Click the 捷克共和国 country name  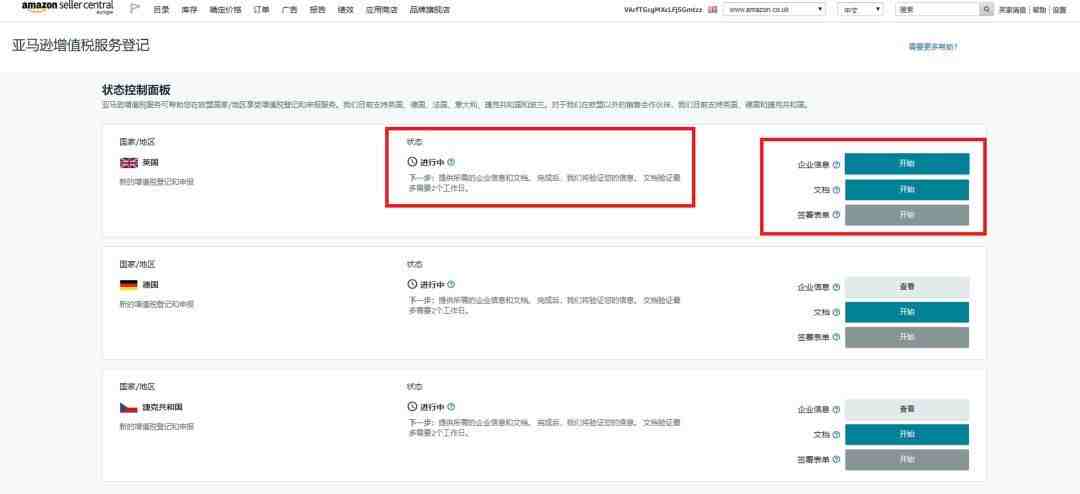click(x=163, y=407)
